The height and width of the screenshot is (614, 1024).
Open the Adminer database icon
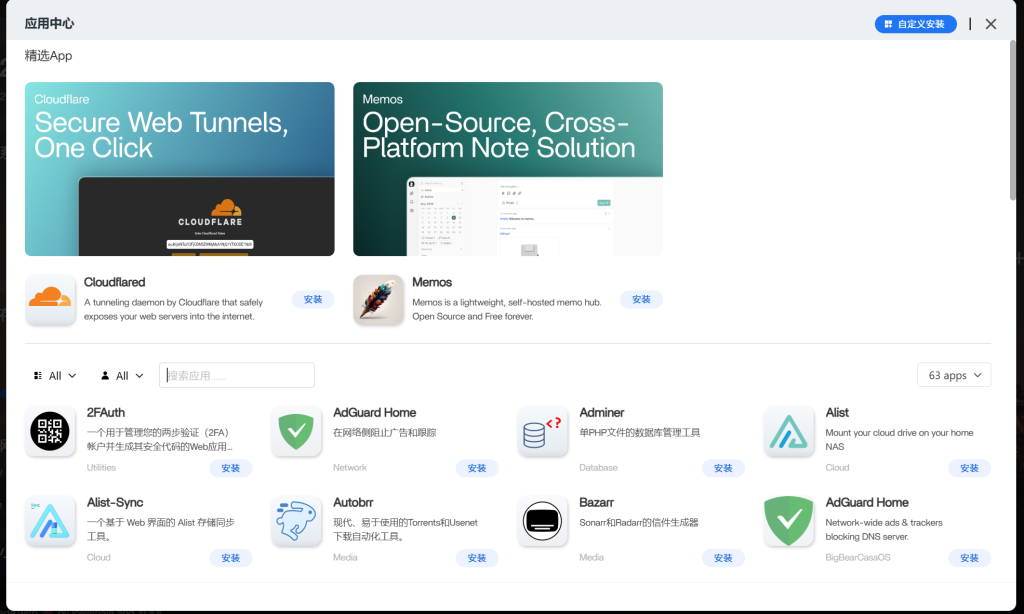543,431
